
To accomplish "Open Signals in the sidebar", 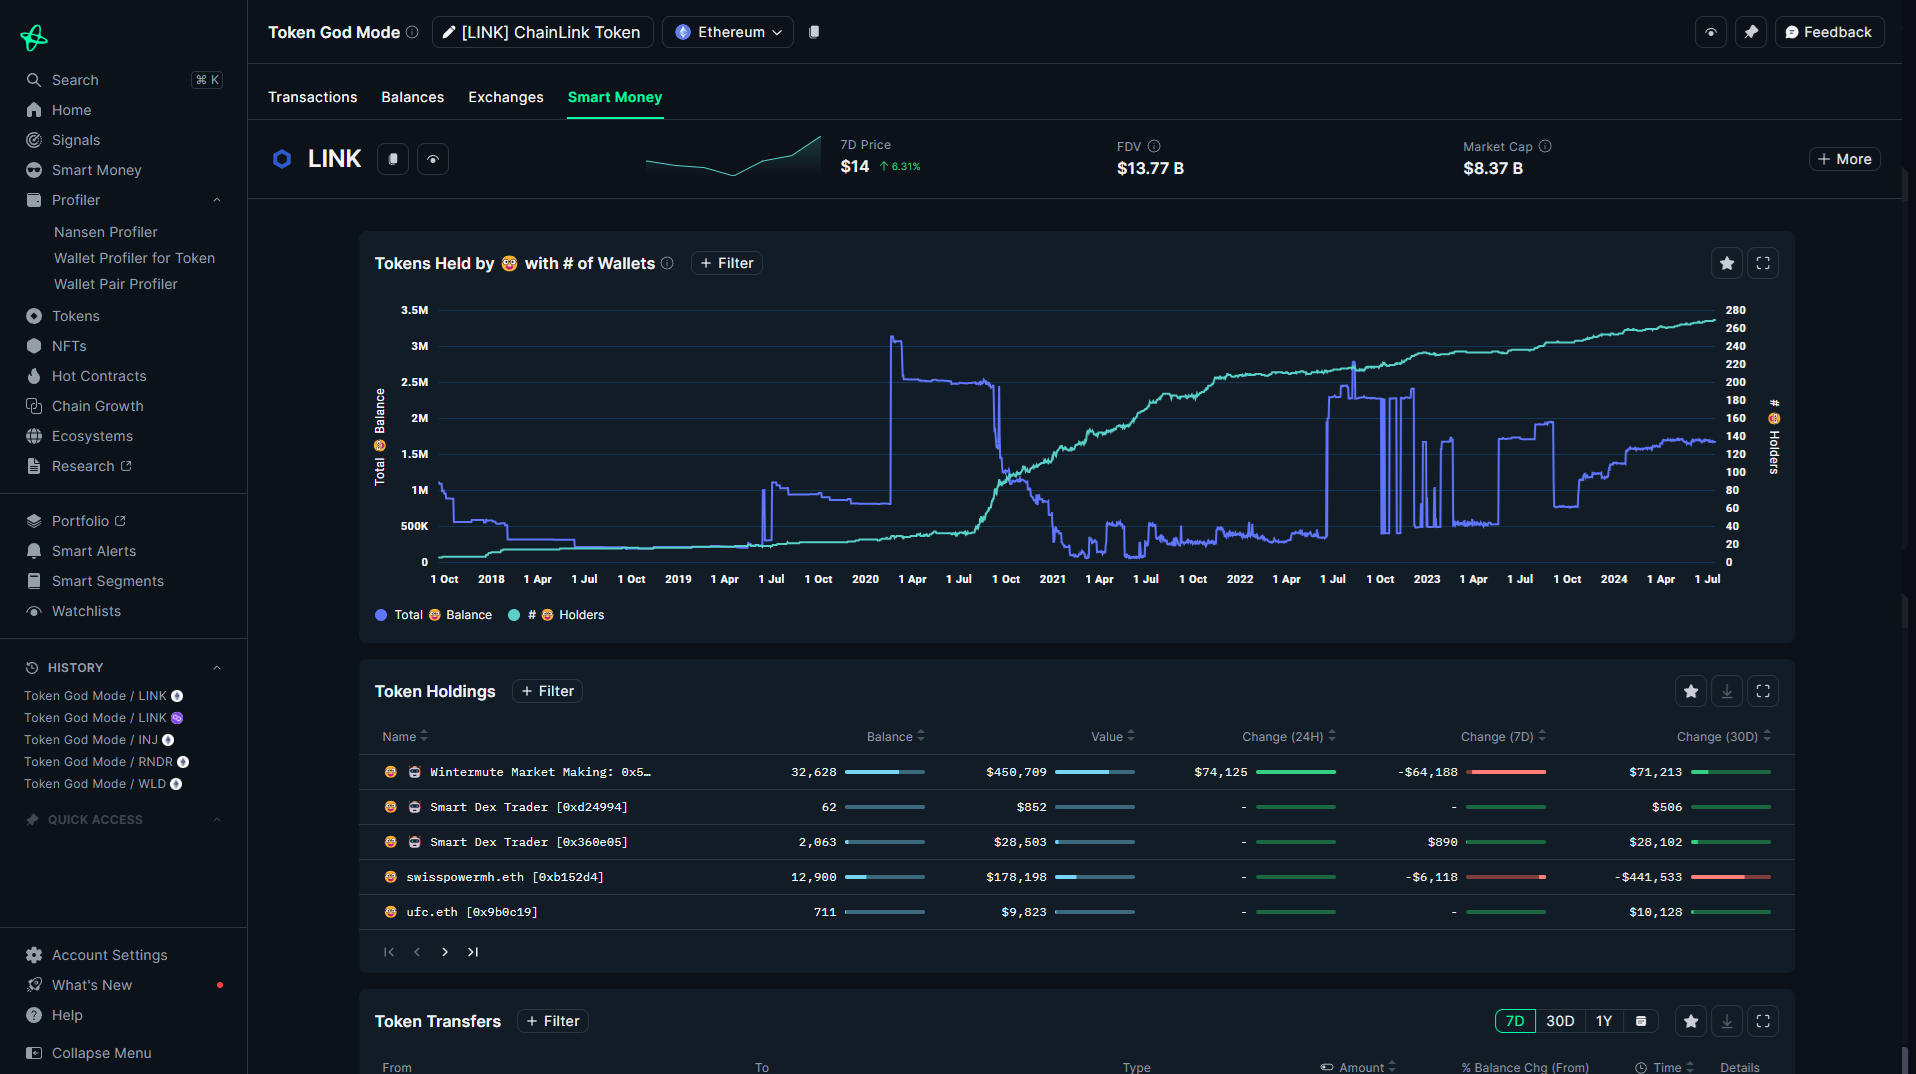I will [76, 140].
